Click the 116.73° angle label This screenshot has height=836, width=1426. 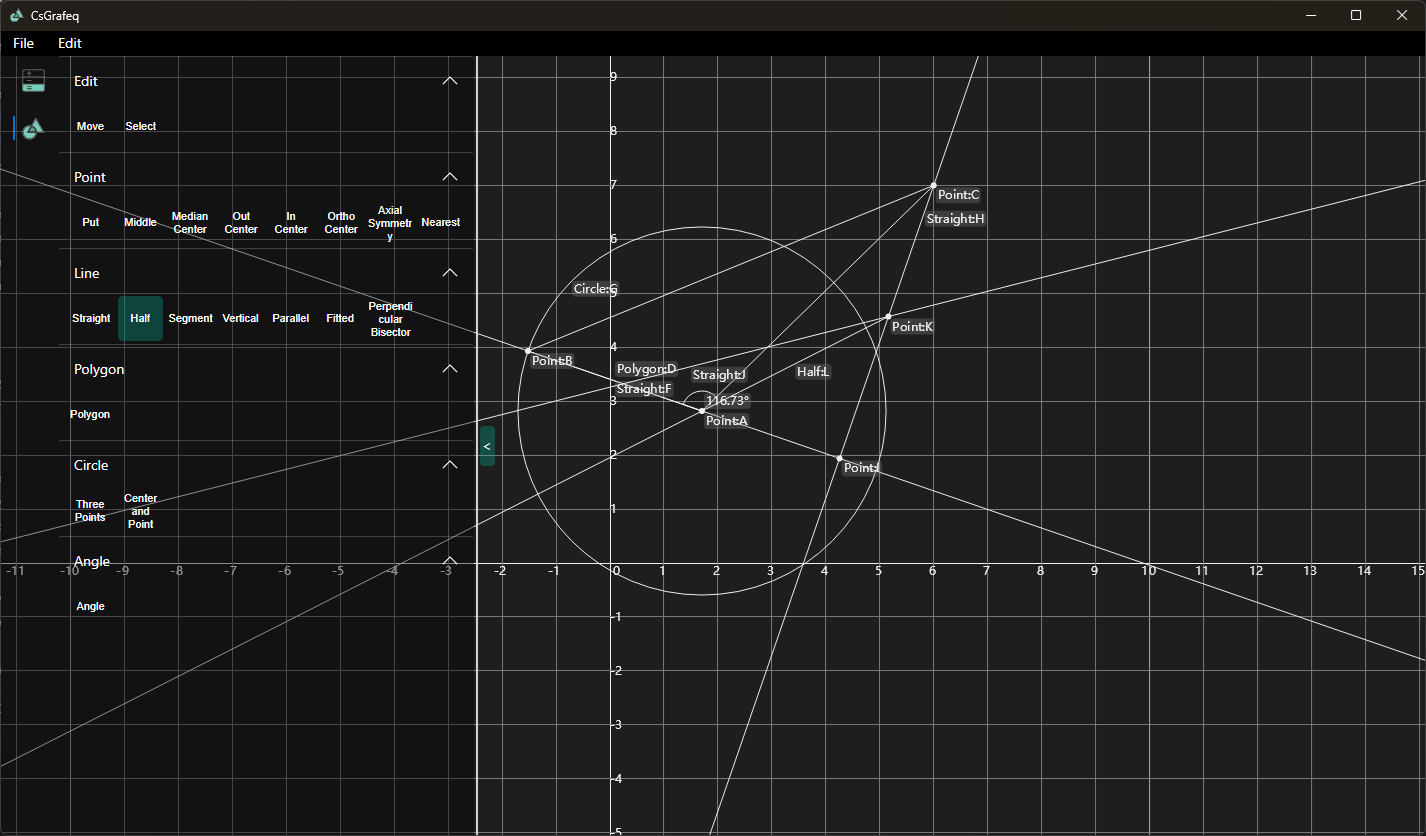click(727, 401)
